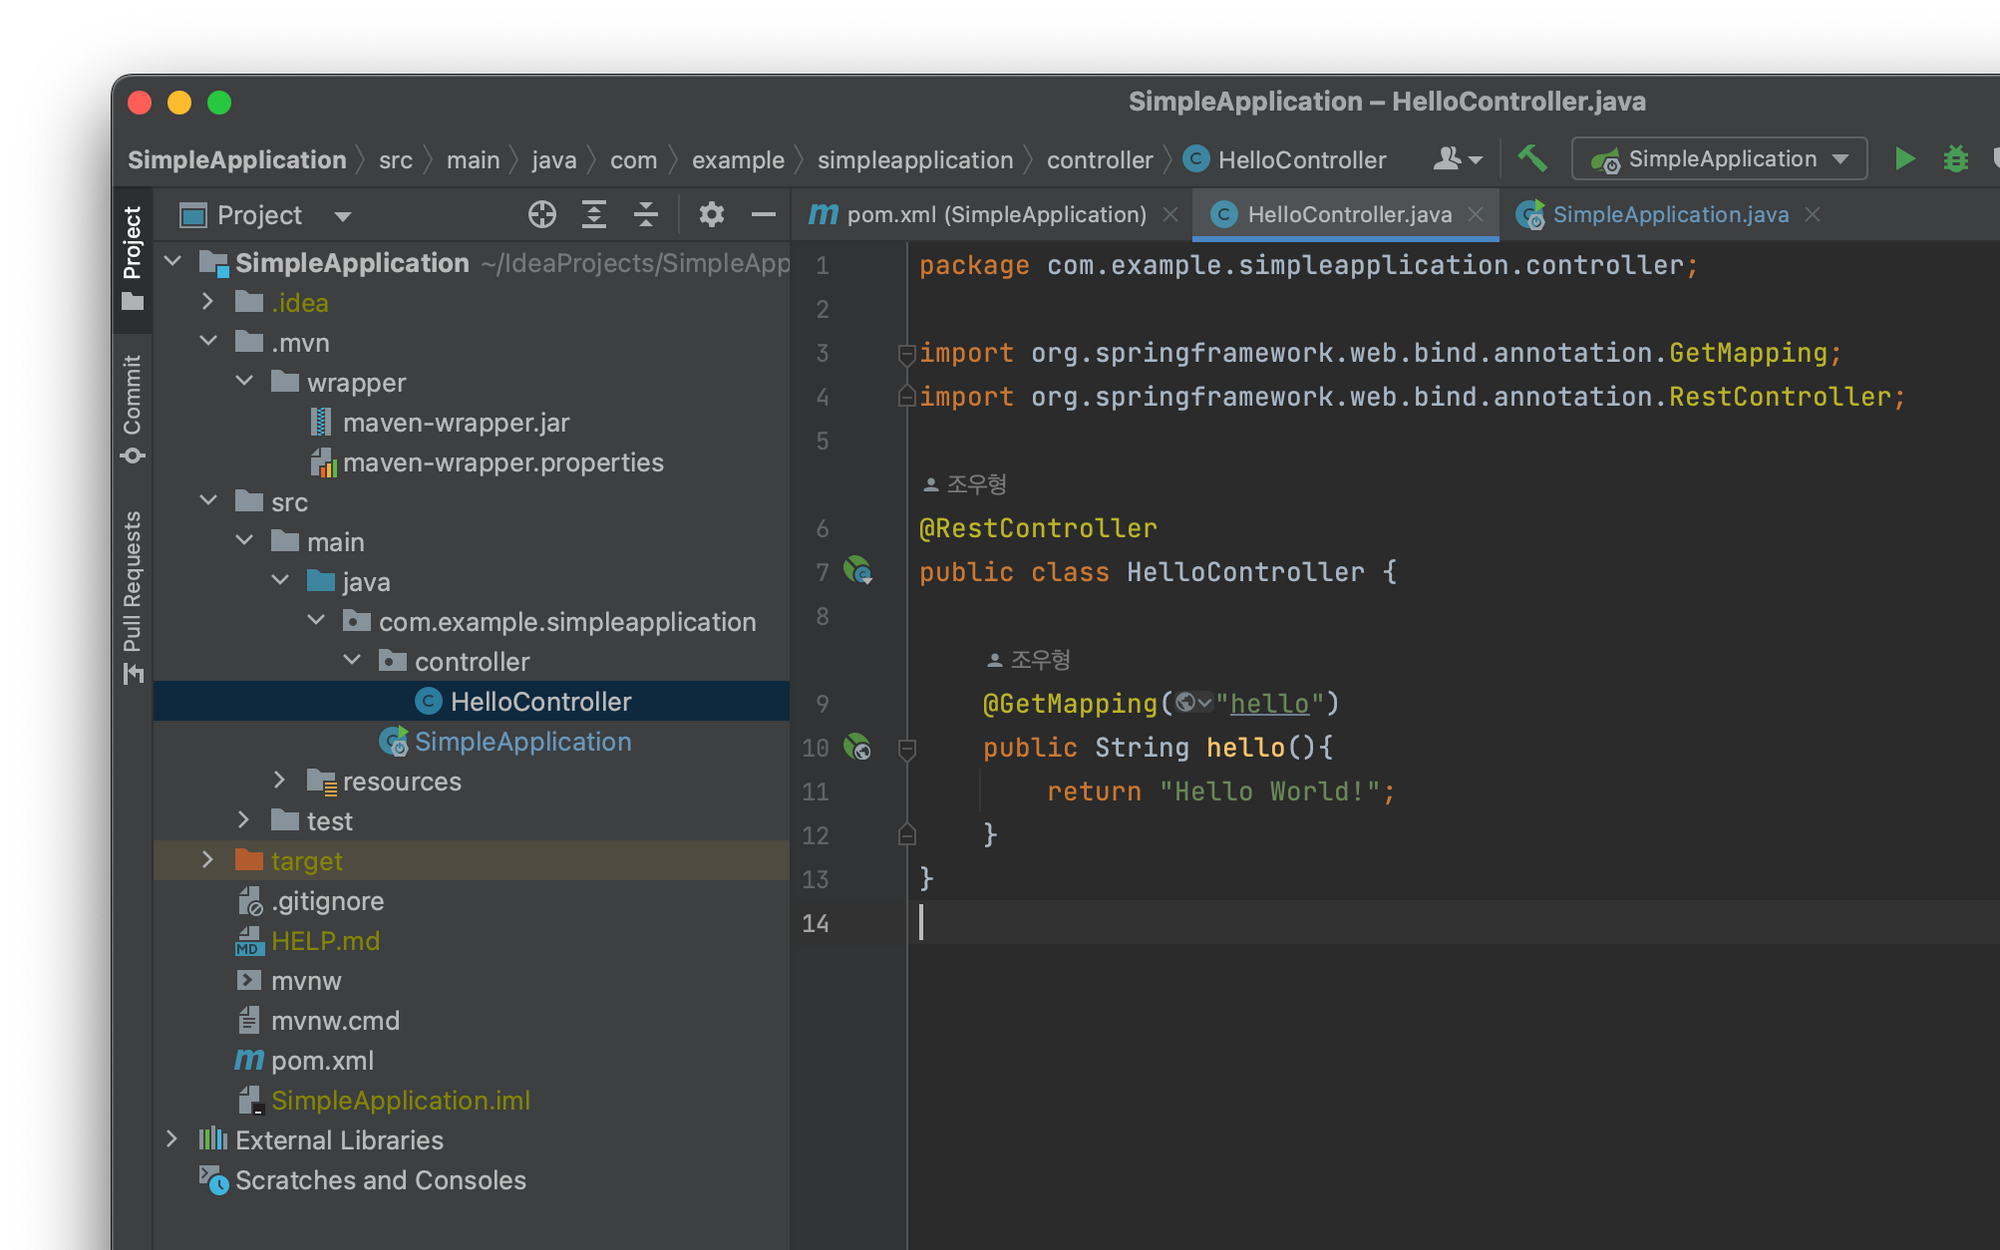Image resolution: width=2000 pixels, height=1250 pixels.
Task: Click the Select Opened File target icon
Action: pos(542,214)
